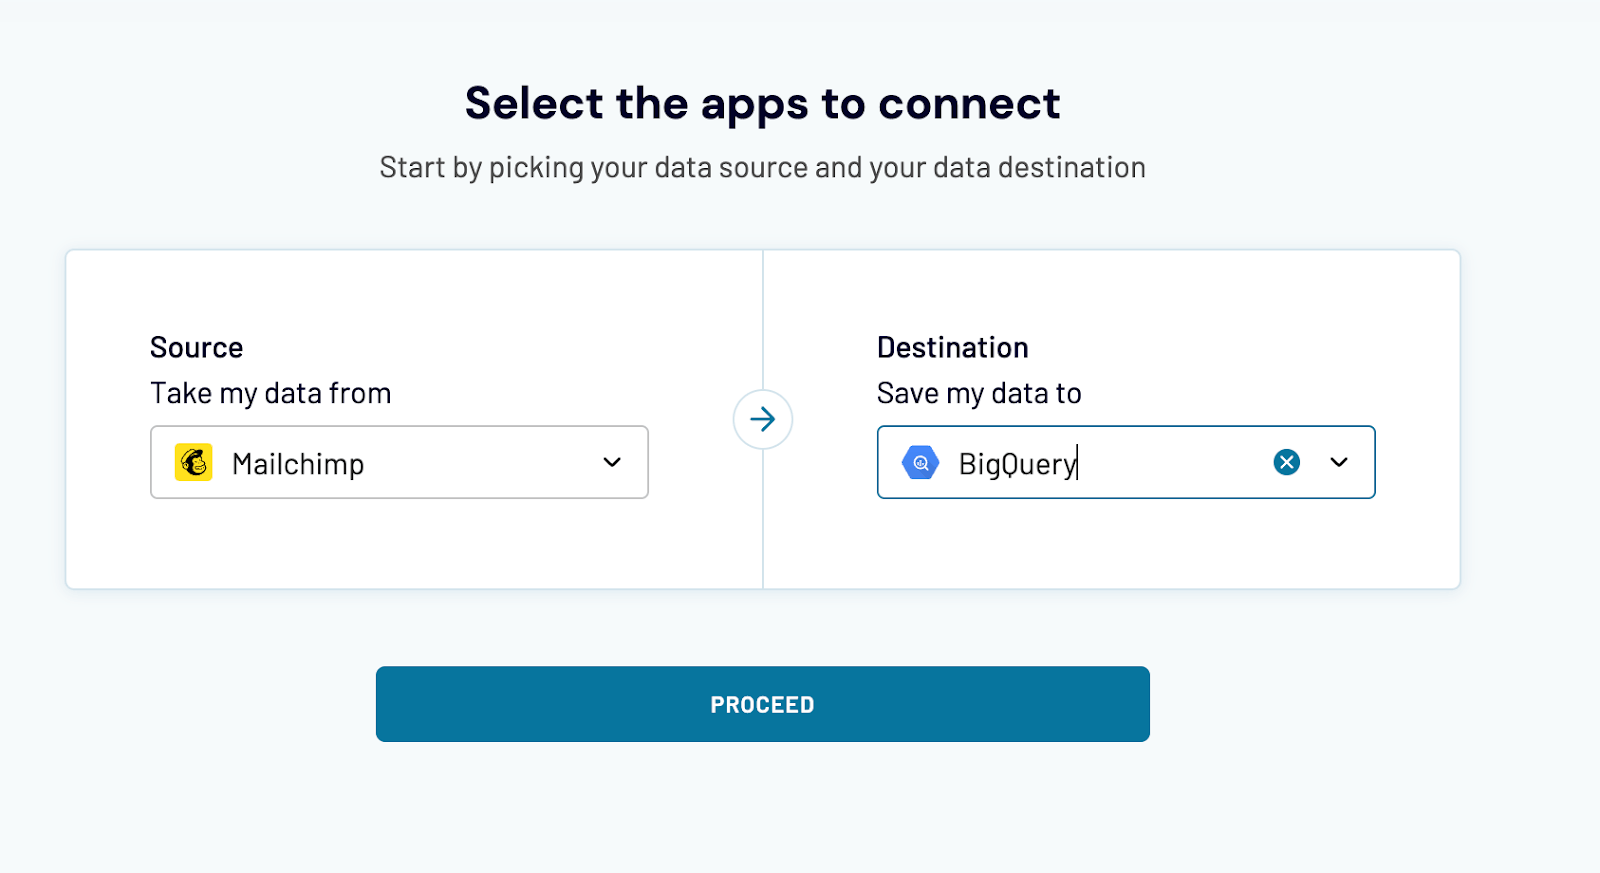
Task: Clear the BigQuery selection with the X icon
Action: coord(1287,462)
